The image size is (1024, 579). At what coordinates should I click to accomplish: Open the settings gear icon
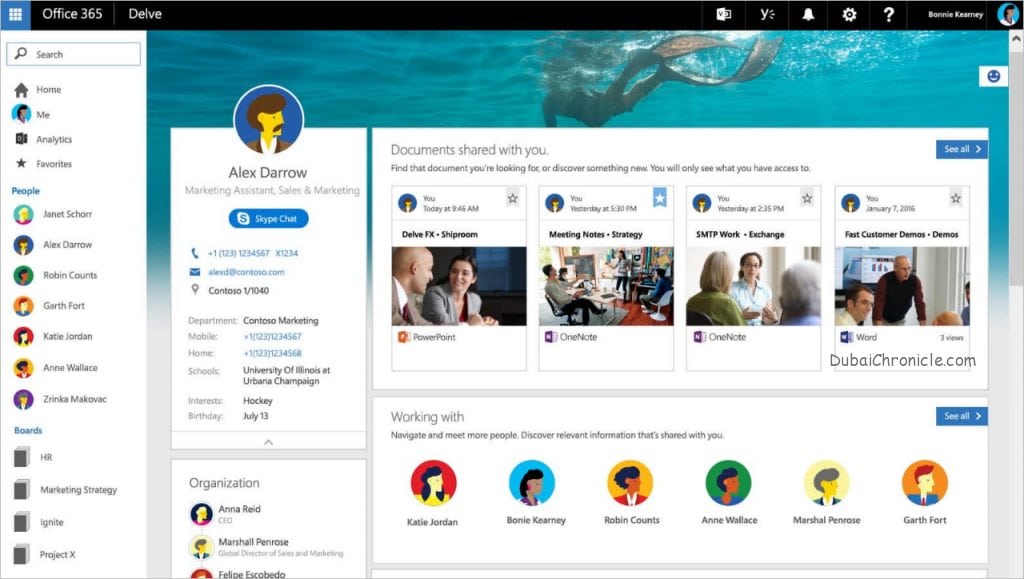[x=849, y=14]
